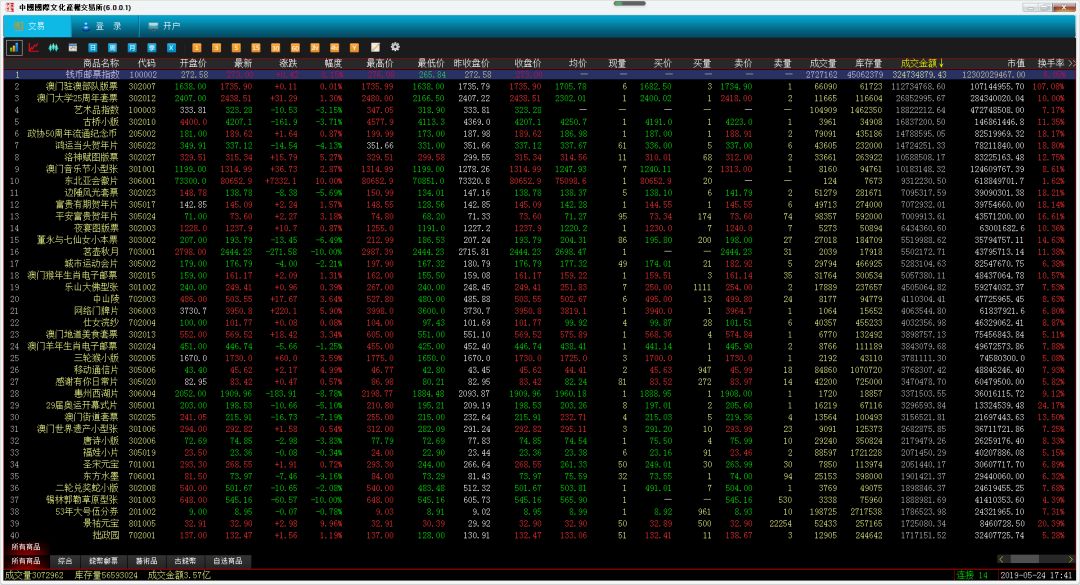Select the 惠州西湖片 row
This screenshot has height=585, width=1080.
coord(538,393)
